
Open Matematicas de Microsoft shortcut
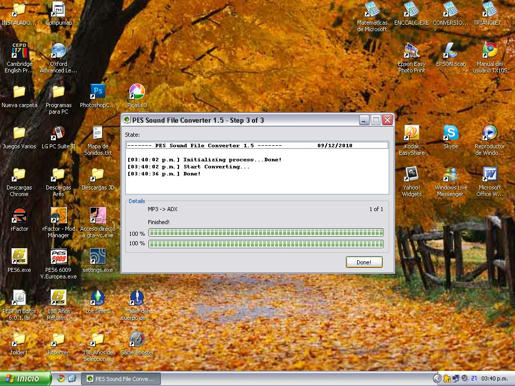point(372,17)
